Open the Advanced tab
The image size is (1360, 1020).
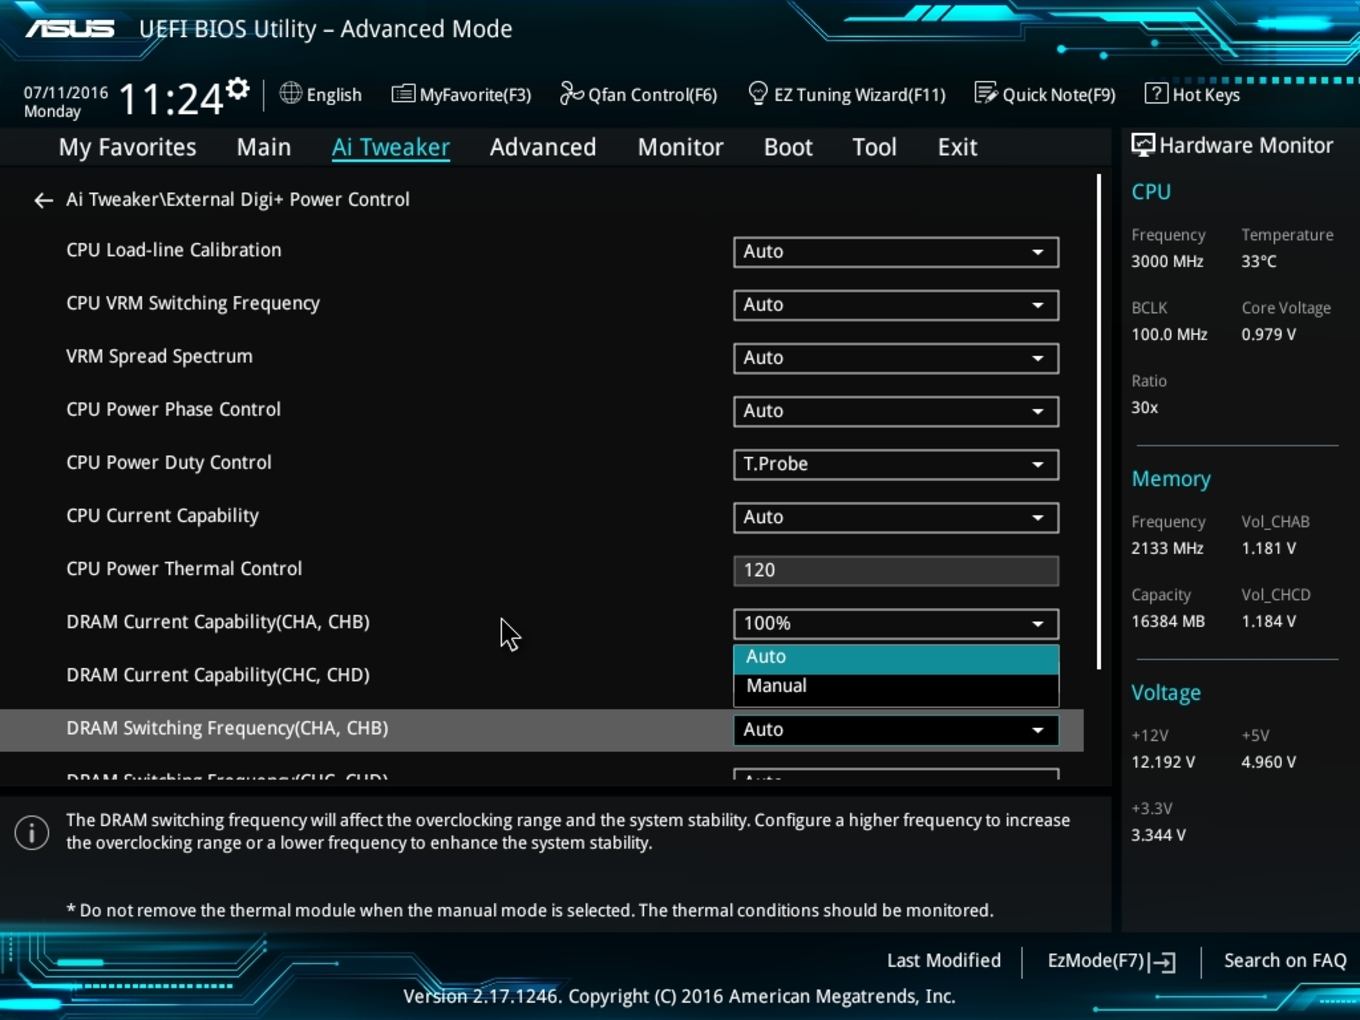pyautogui.click(x=543, y=147)
